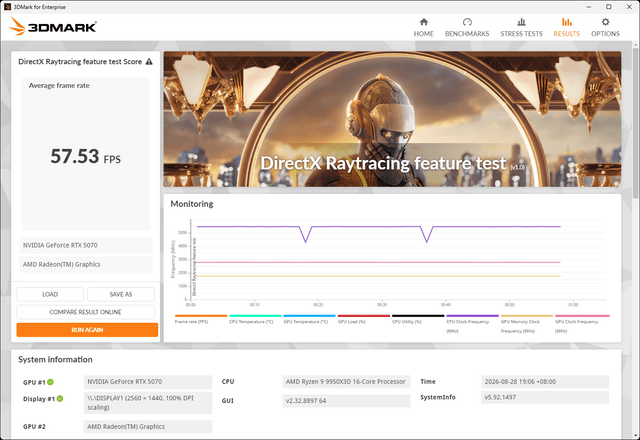Click the purple CPU Clock color bar
640x440 pixels.
(472, 316)
